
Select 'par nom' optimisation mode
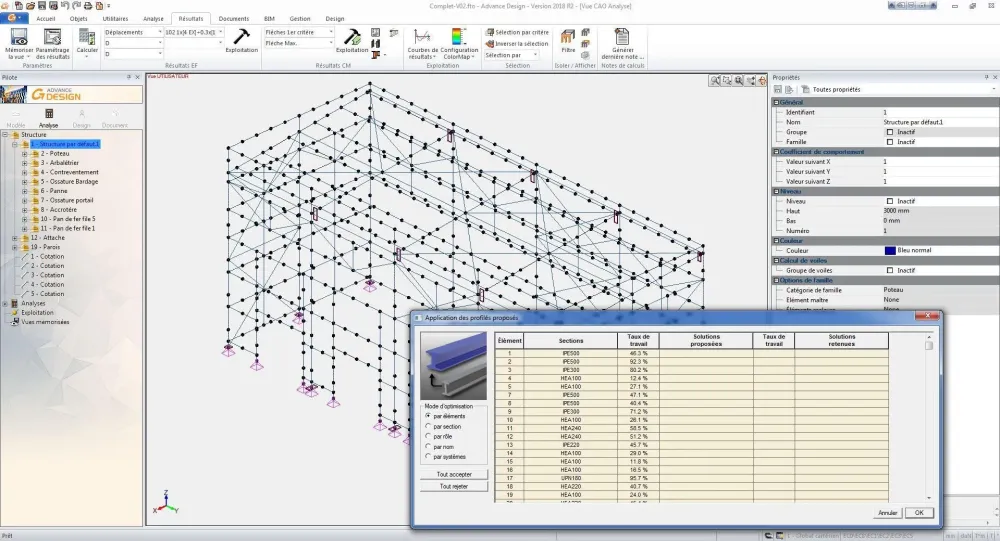pos(428,447)
